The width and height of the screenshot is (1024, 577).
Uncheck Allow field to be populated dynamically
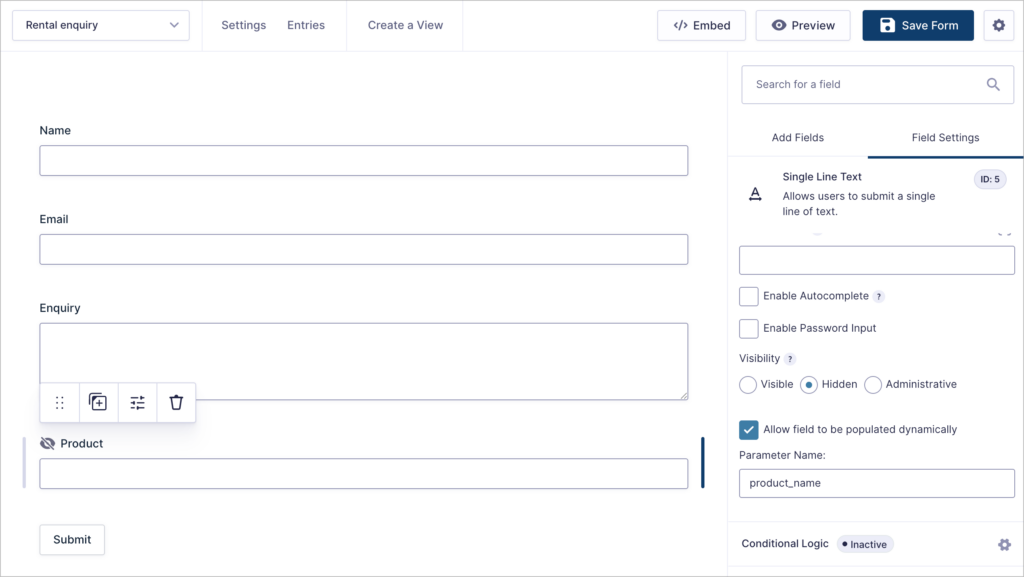click(748, 429)
